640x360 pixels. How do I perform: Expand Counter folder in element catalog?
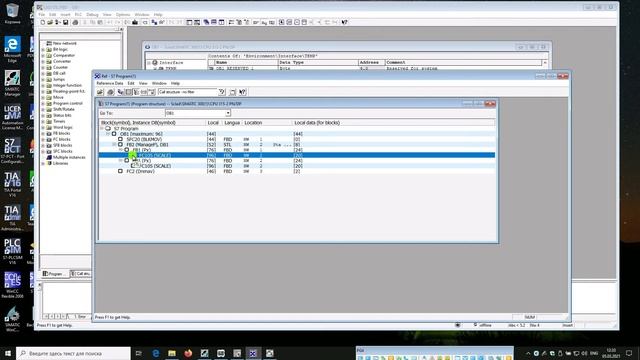[43, 67]
